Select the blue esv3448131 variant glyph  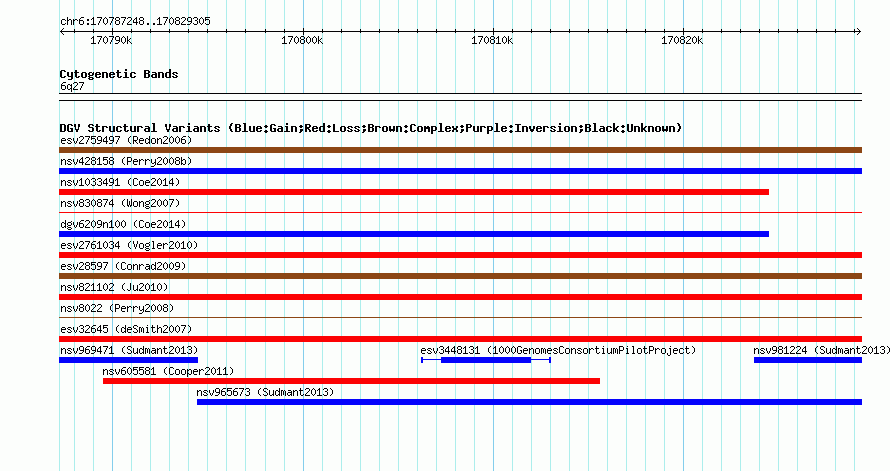tap(486, 360)
